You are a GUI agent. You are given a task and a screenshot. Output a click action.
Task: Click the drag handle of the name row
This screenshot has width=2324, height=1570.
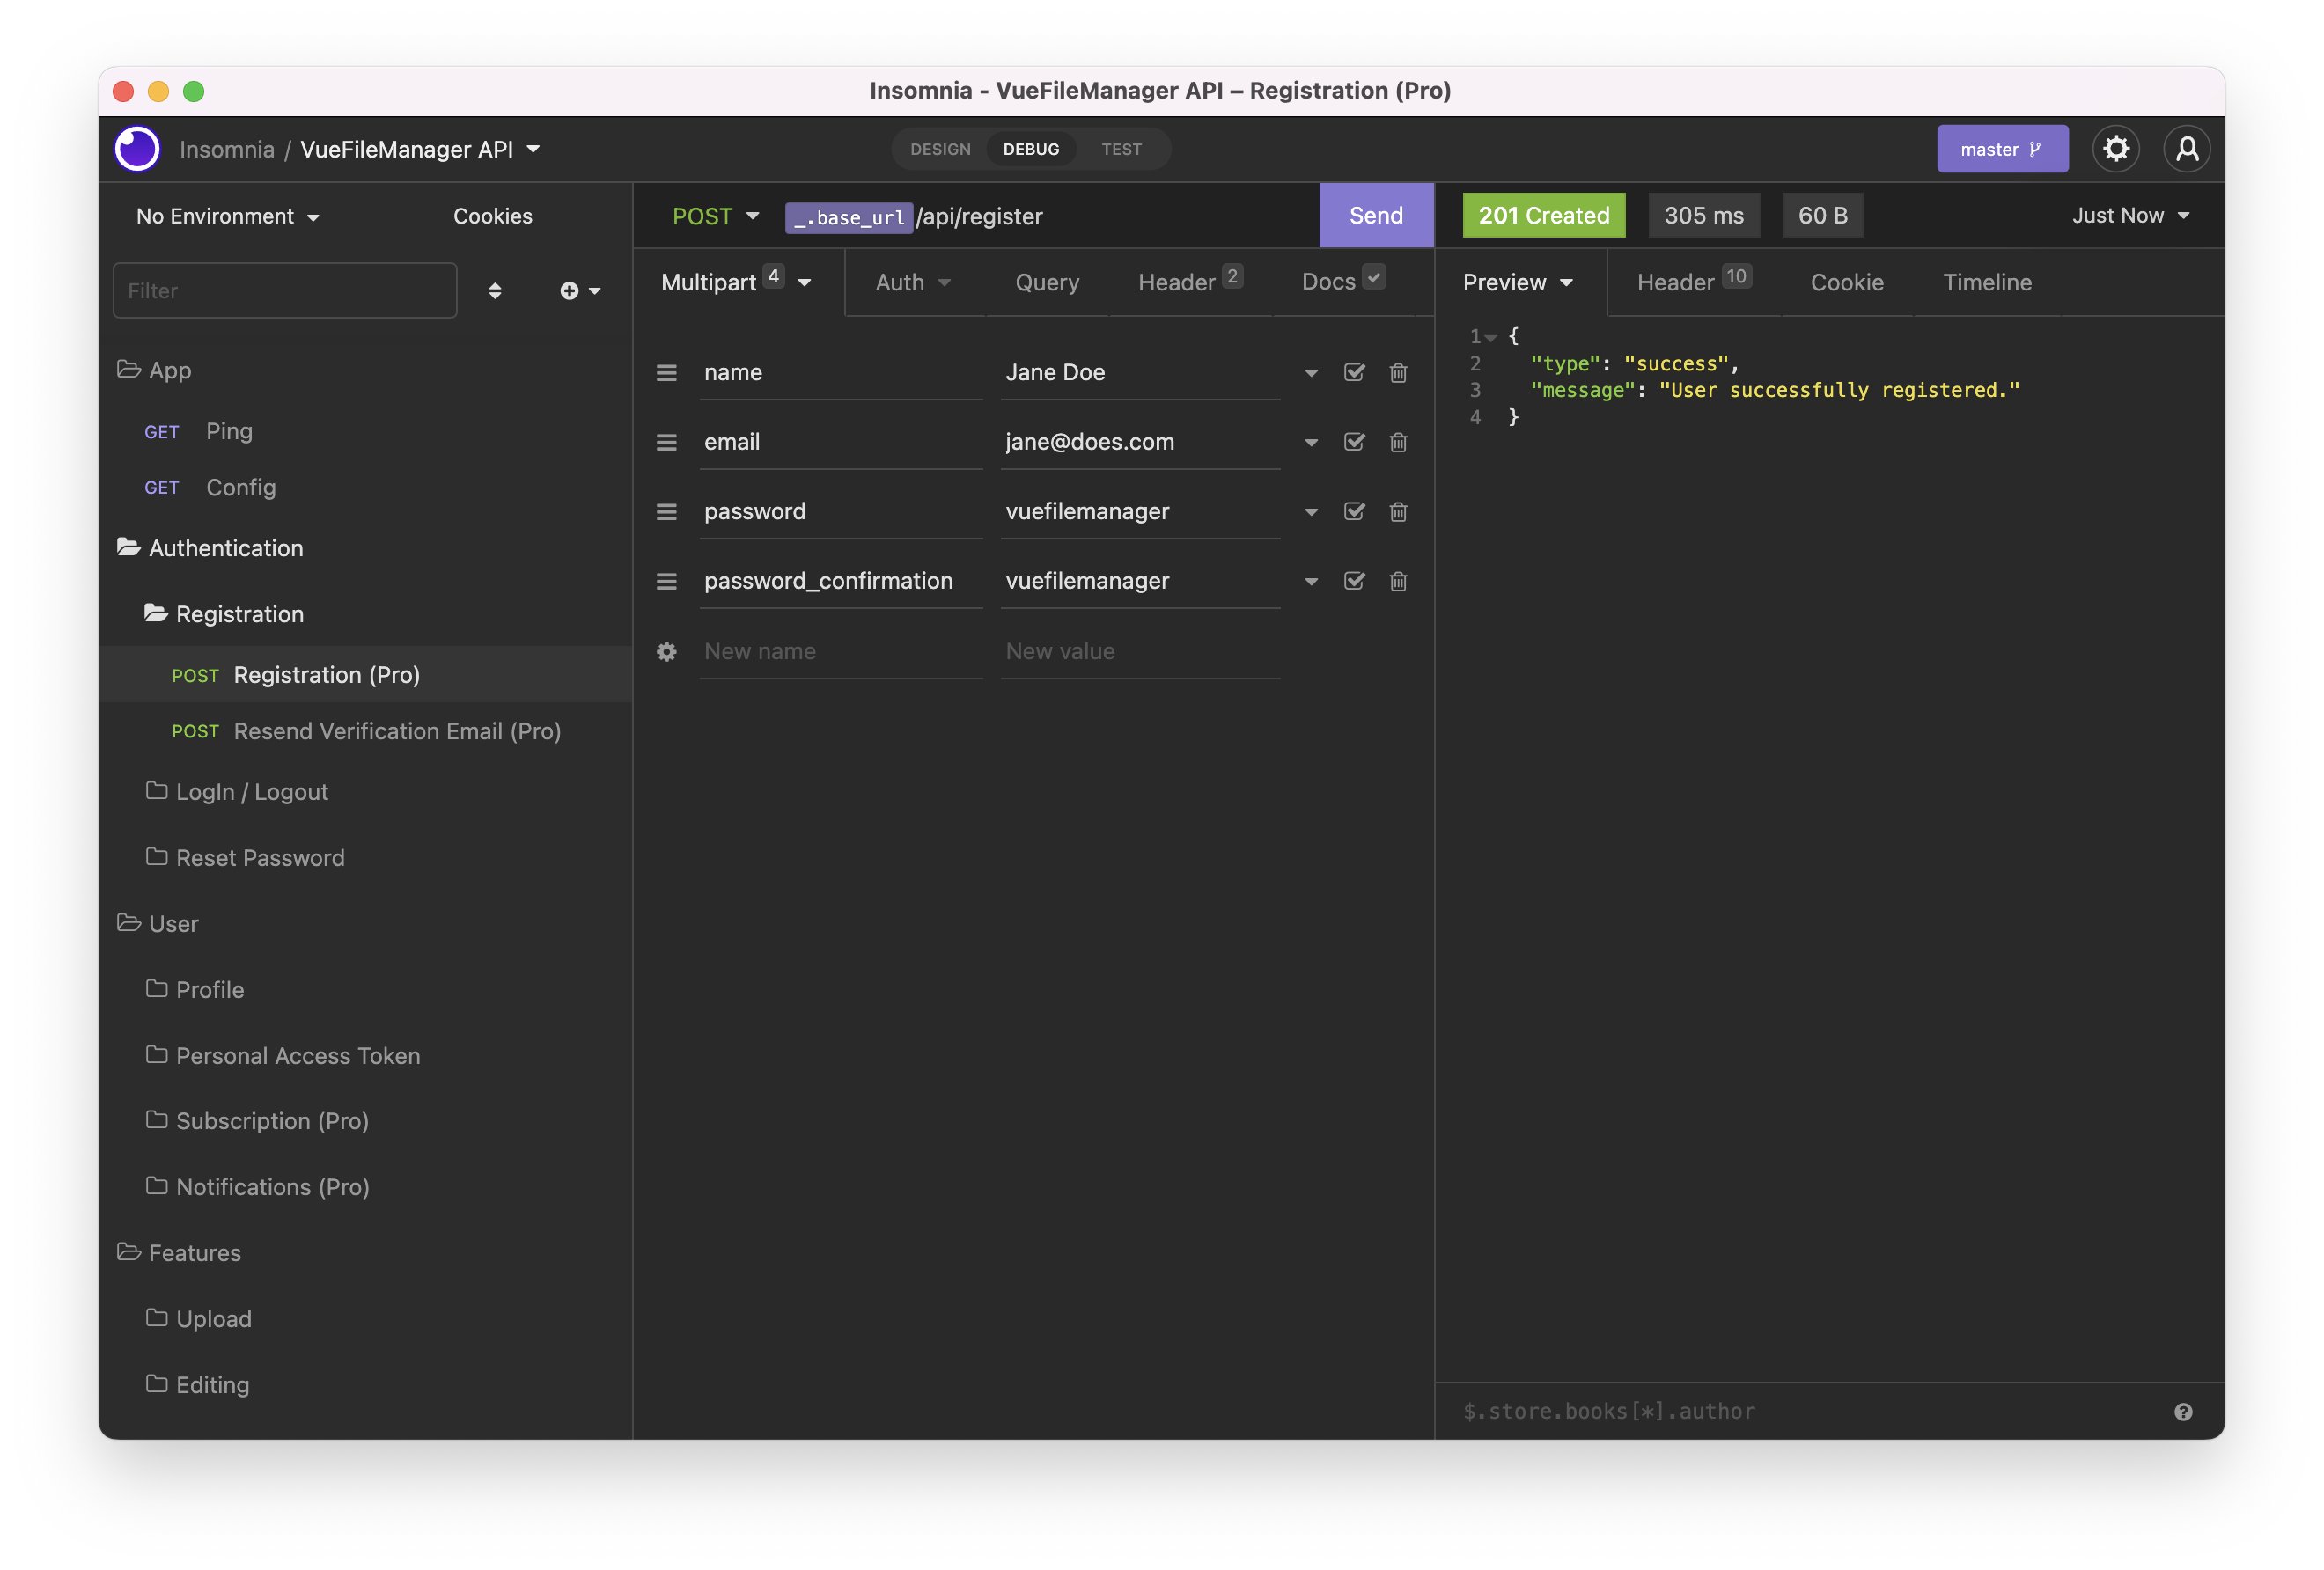pos(666,372)
